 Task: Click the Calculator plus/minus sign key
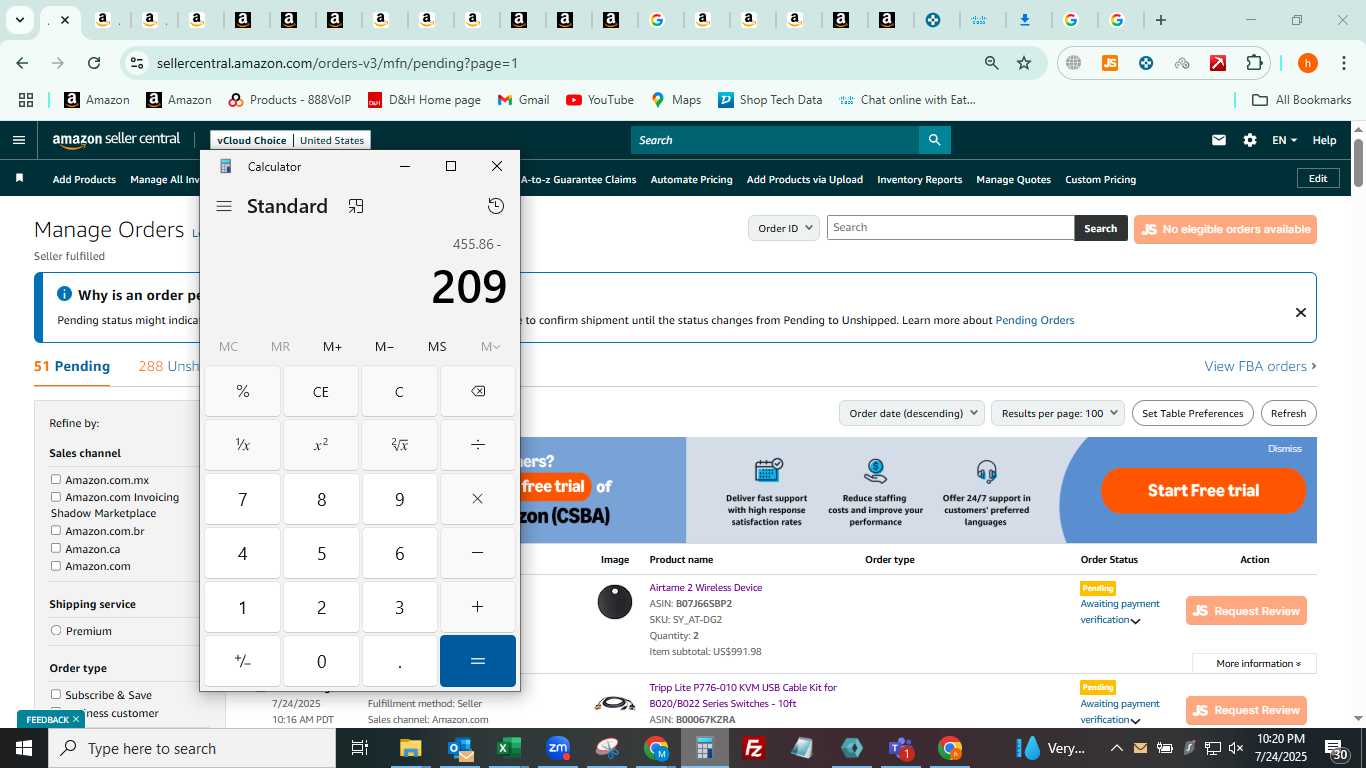coord(242,661)
